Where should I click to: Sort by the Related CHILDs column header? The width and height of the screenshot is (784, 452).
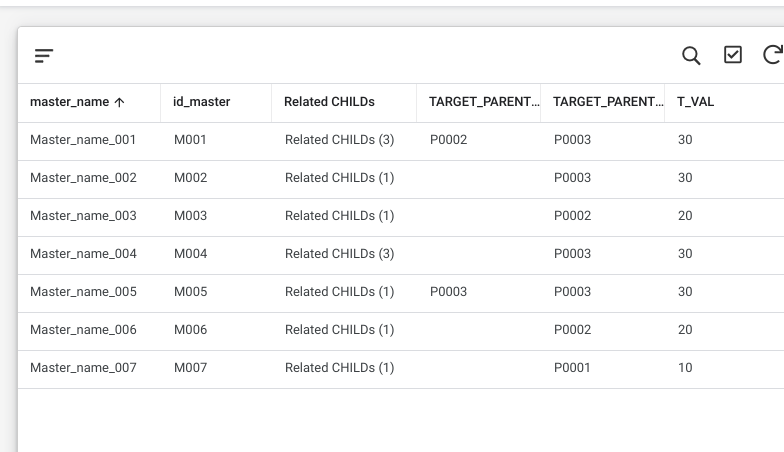[x=329, y=102]
